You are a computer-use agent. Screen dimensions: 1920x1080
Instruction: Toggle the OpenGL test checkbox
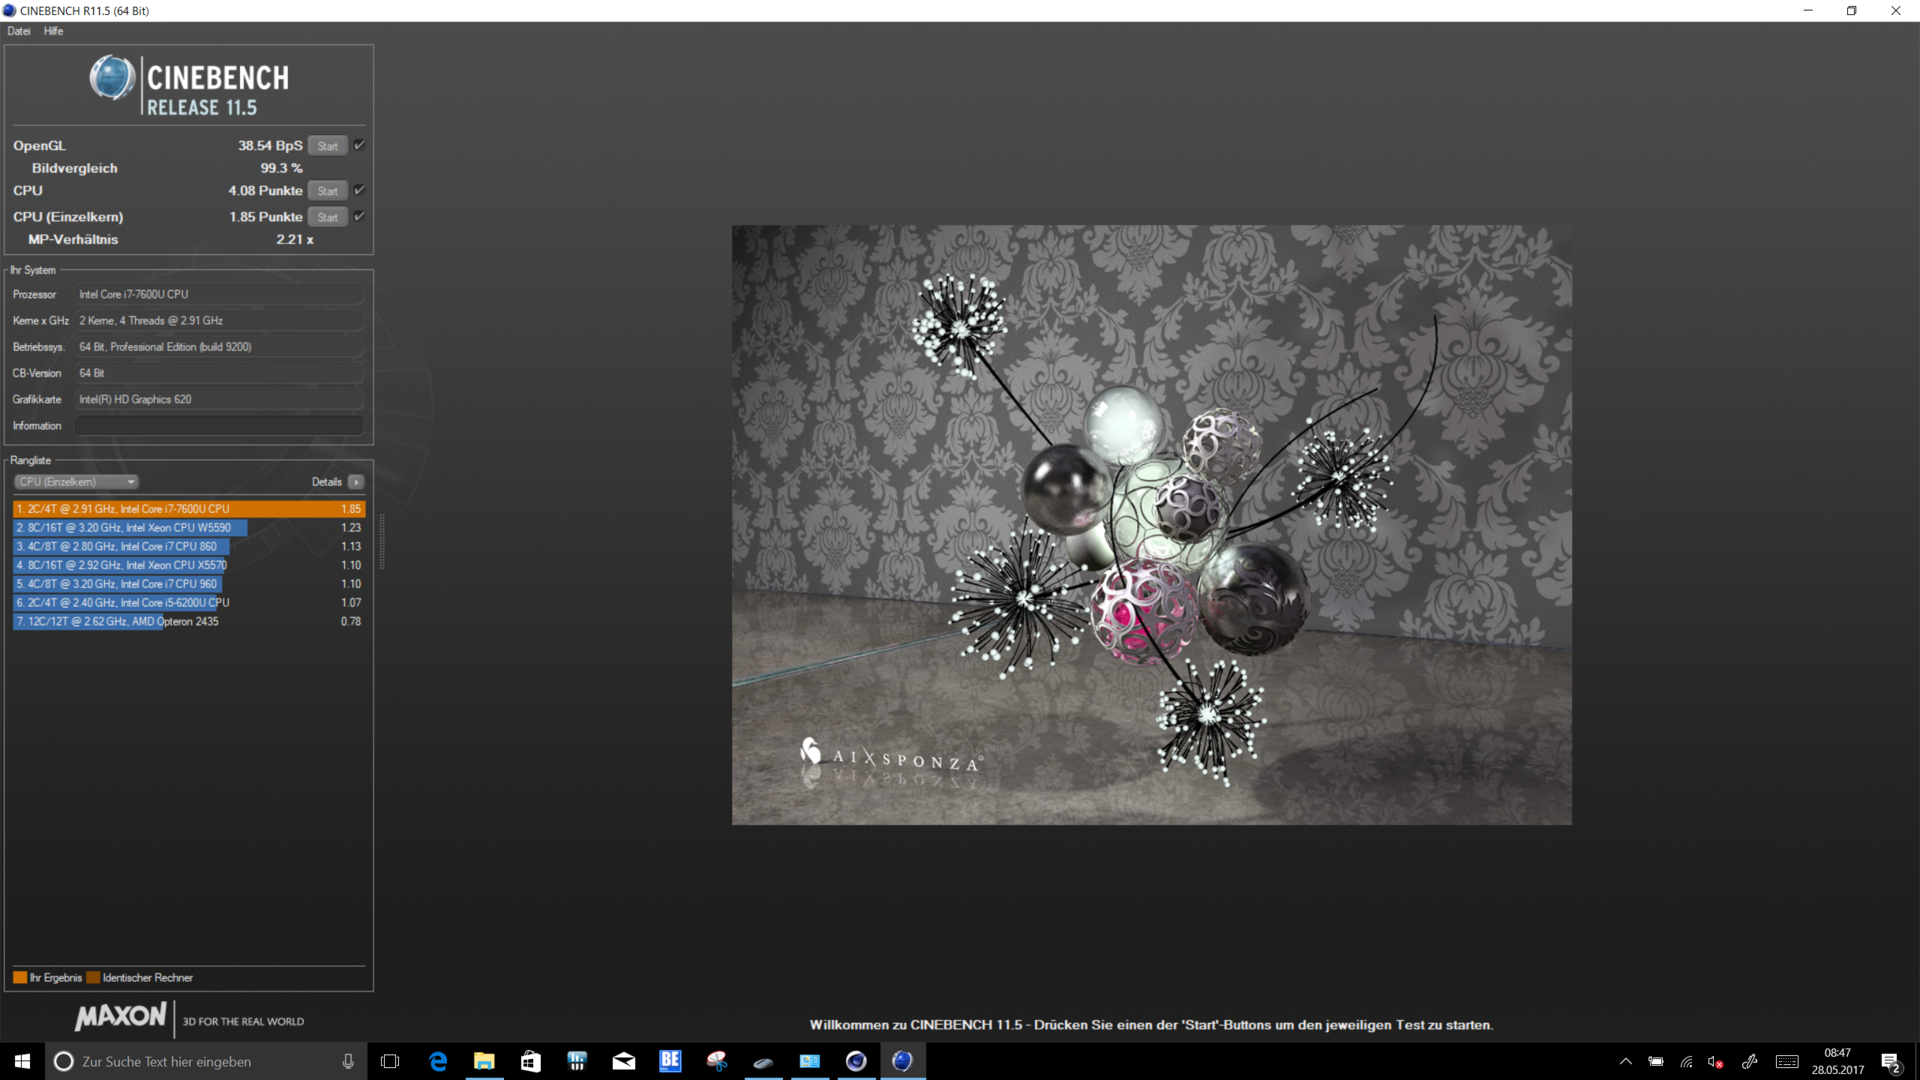360,145
